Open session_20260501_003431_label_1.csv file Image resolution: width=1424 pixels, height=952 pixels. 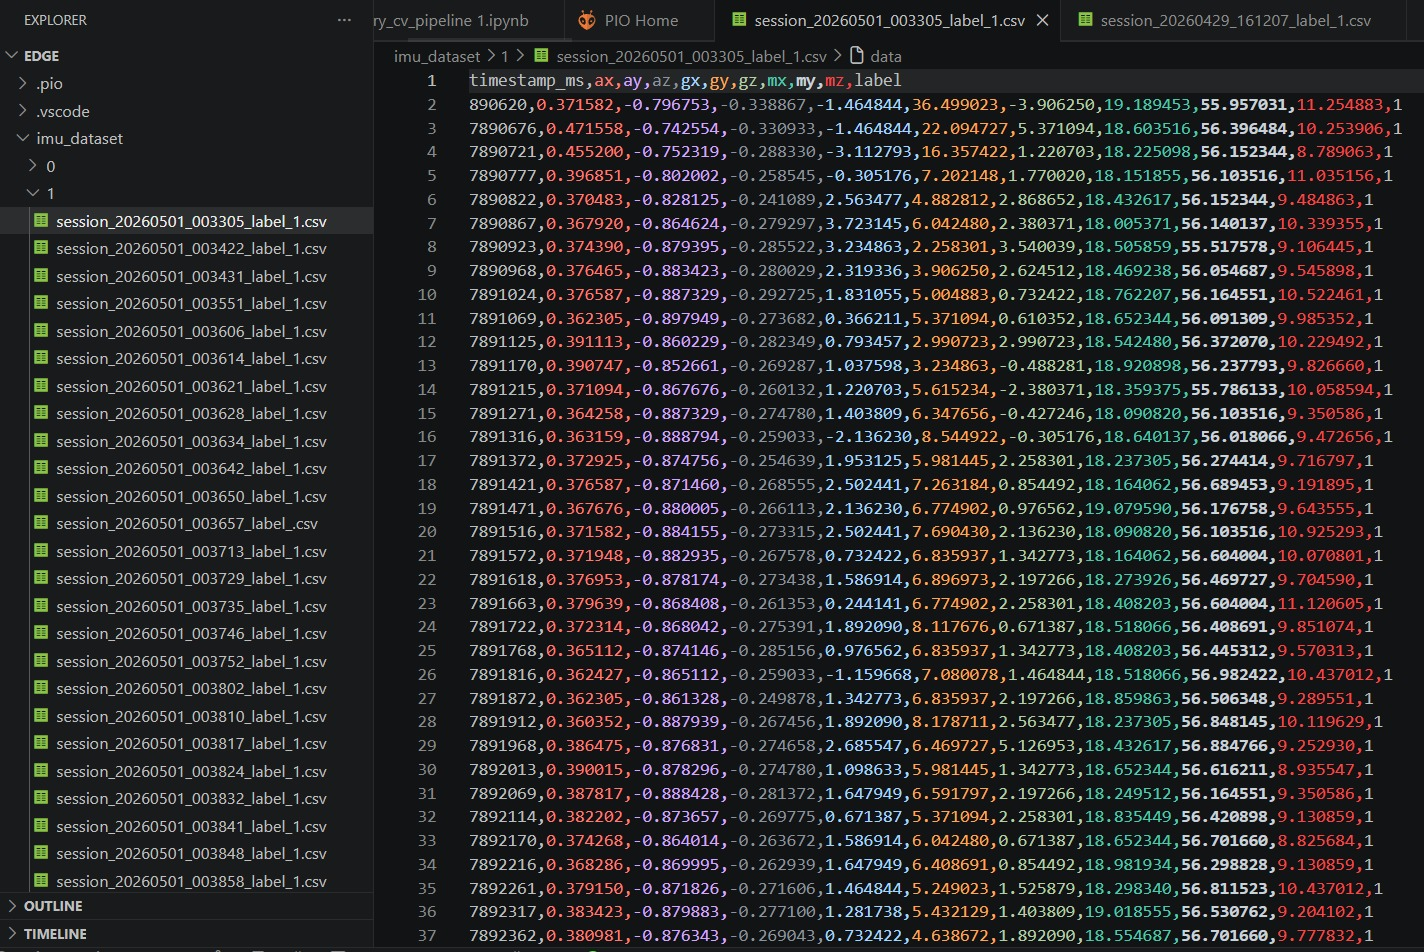click(186, 276)
